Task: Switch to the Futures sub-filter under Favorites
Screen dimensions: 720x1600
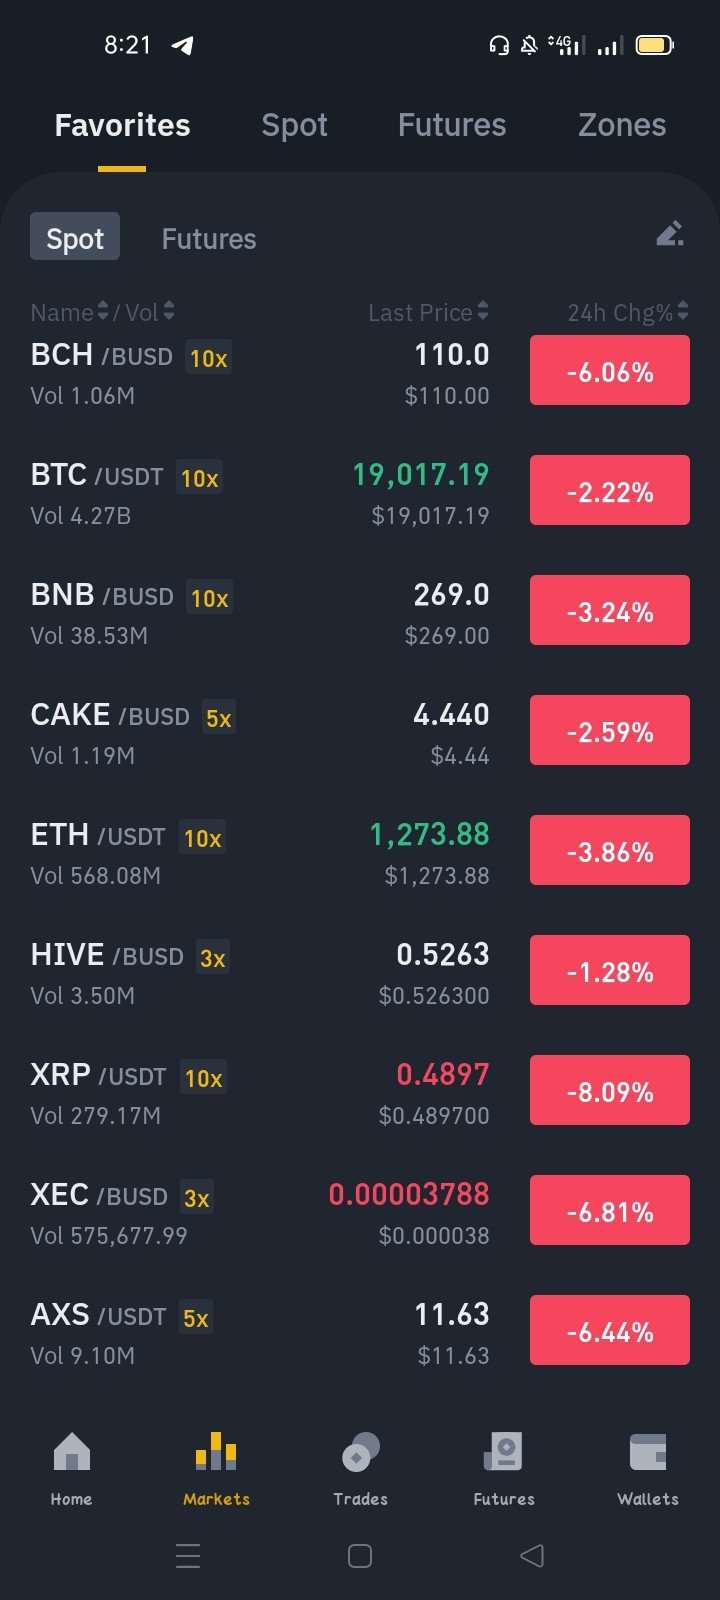Action: 209,239
